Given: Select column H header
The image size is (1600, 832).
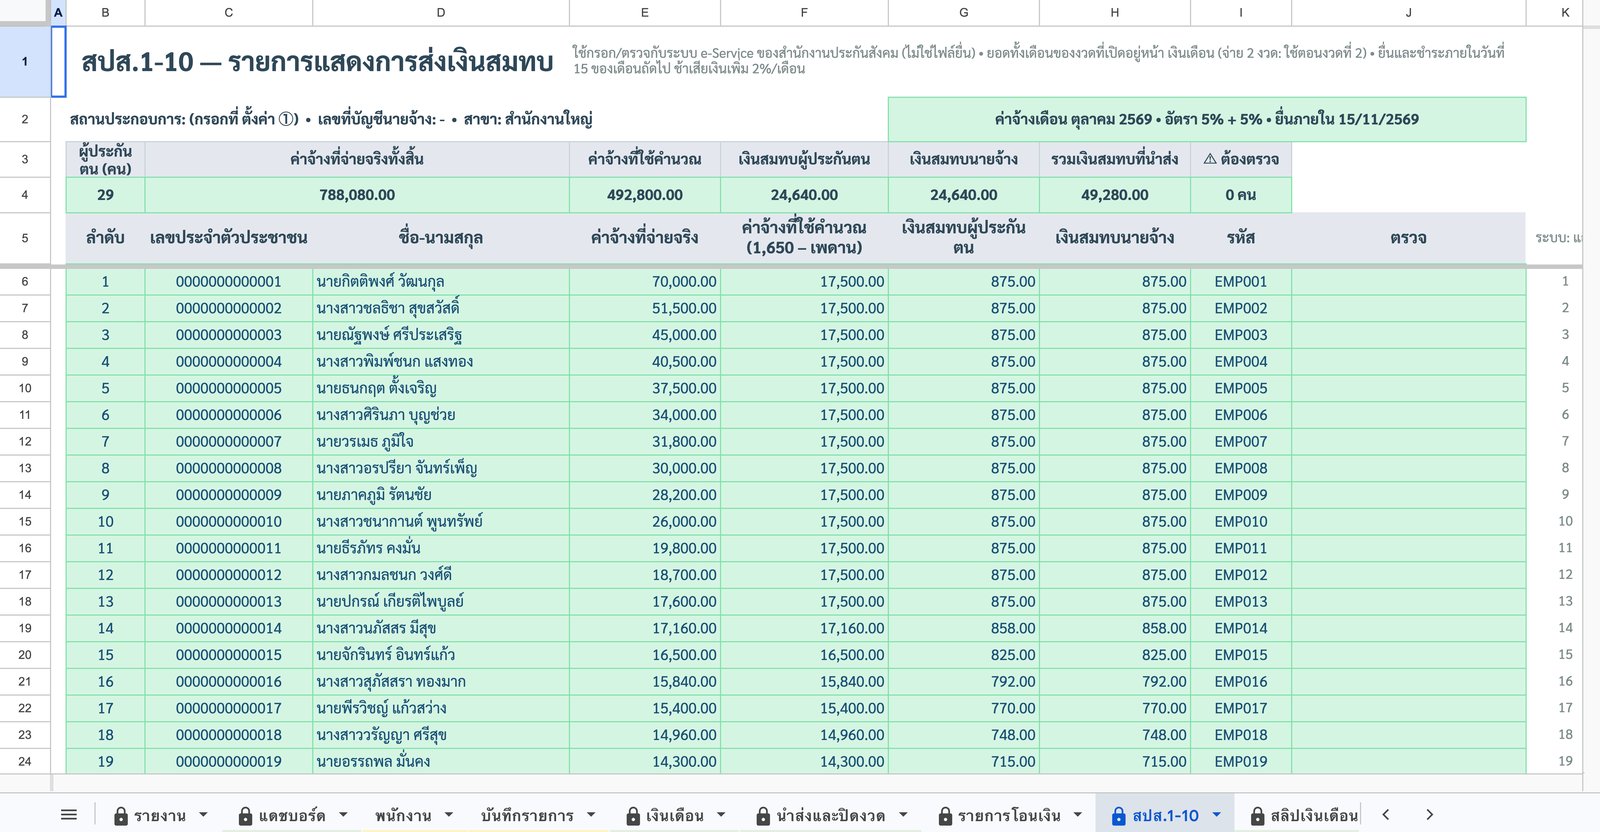Looking at the screenshot, I should [1115, 12].
